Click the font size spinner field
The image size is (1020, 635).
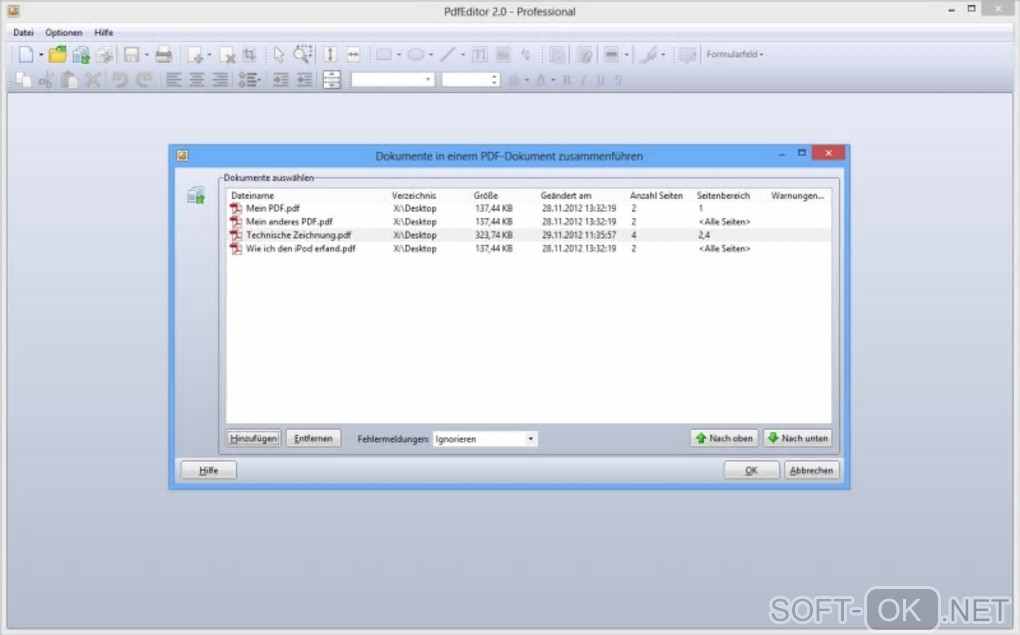point(470,80)
